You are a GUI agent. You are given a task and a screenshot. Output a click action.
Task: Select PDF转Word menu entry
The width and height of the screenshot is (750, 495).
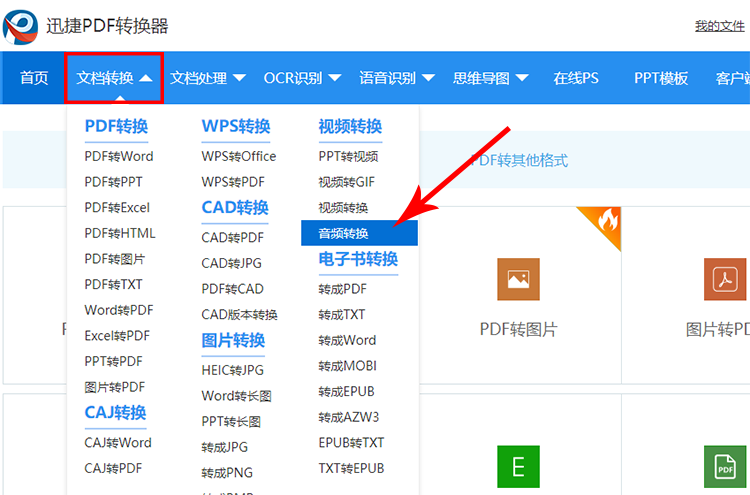[x=119, y=156]
